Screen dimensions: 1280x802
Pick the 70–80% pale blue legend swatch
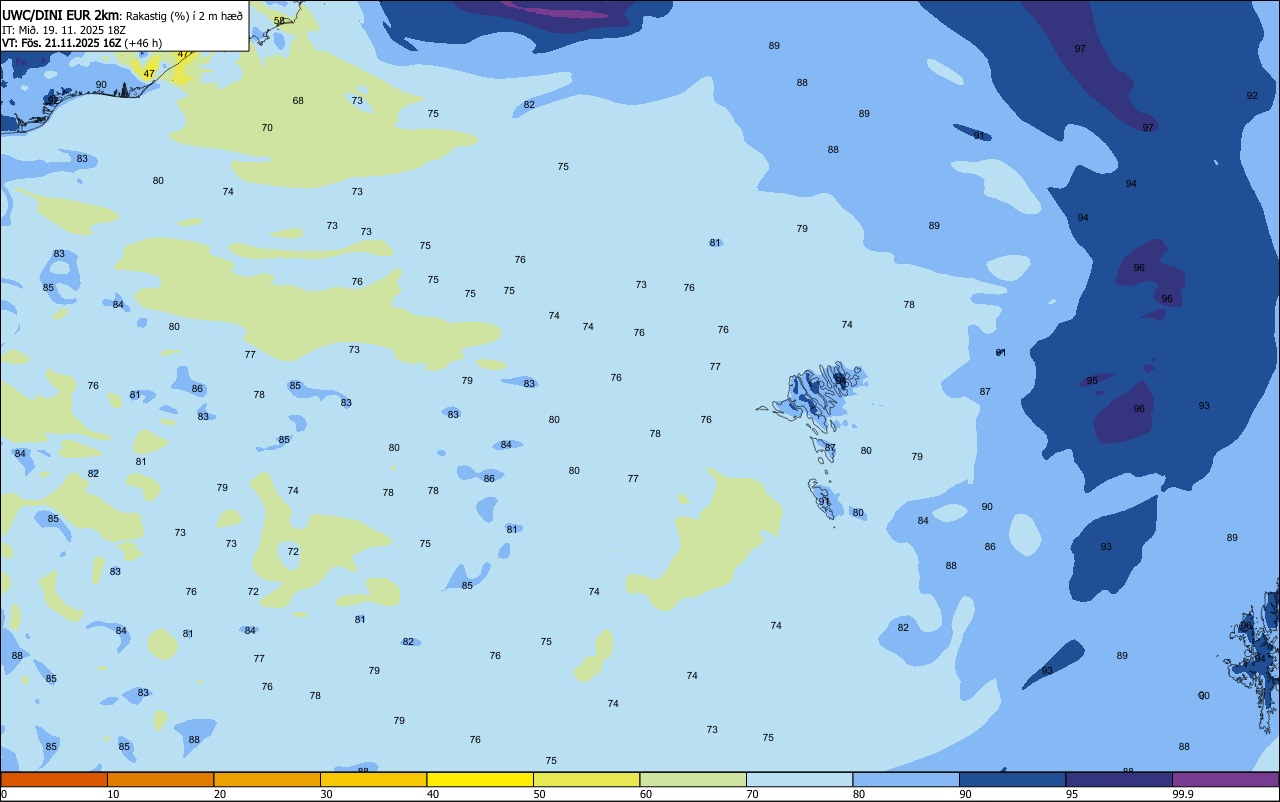pos(799,779)
